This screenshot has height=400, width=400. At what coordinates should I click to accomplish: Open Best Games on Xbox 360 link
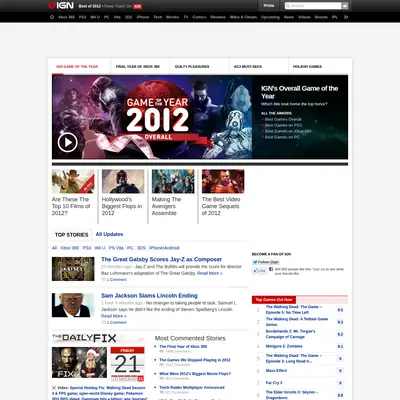[288, 131]
